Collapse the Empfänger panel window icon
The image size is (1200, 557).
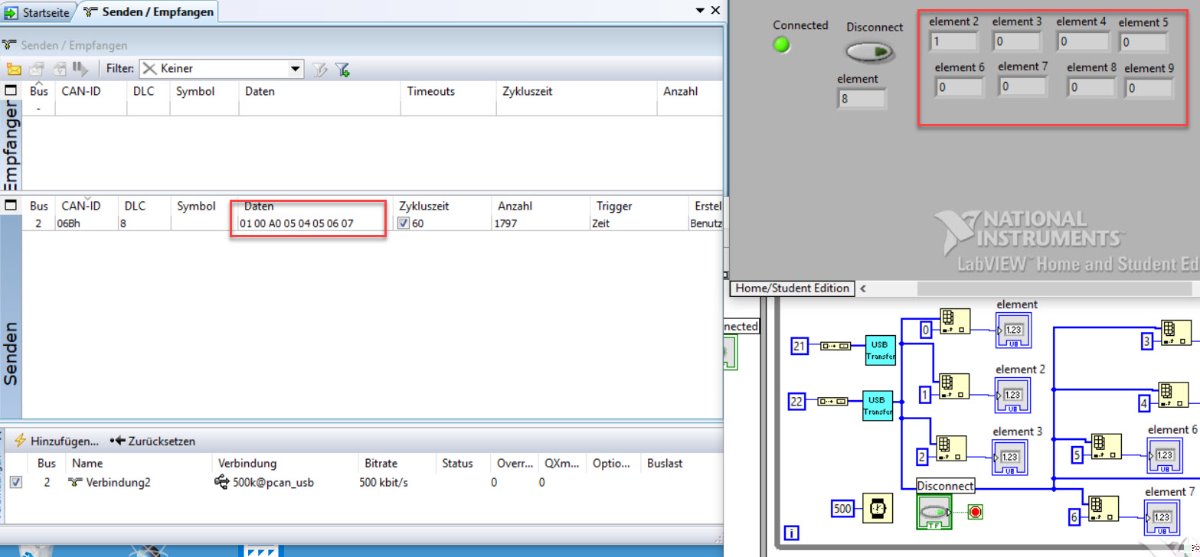click(x=11, y=91)
